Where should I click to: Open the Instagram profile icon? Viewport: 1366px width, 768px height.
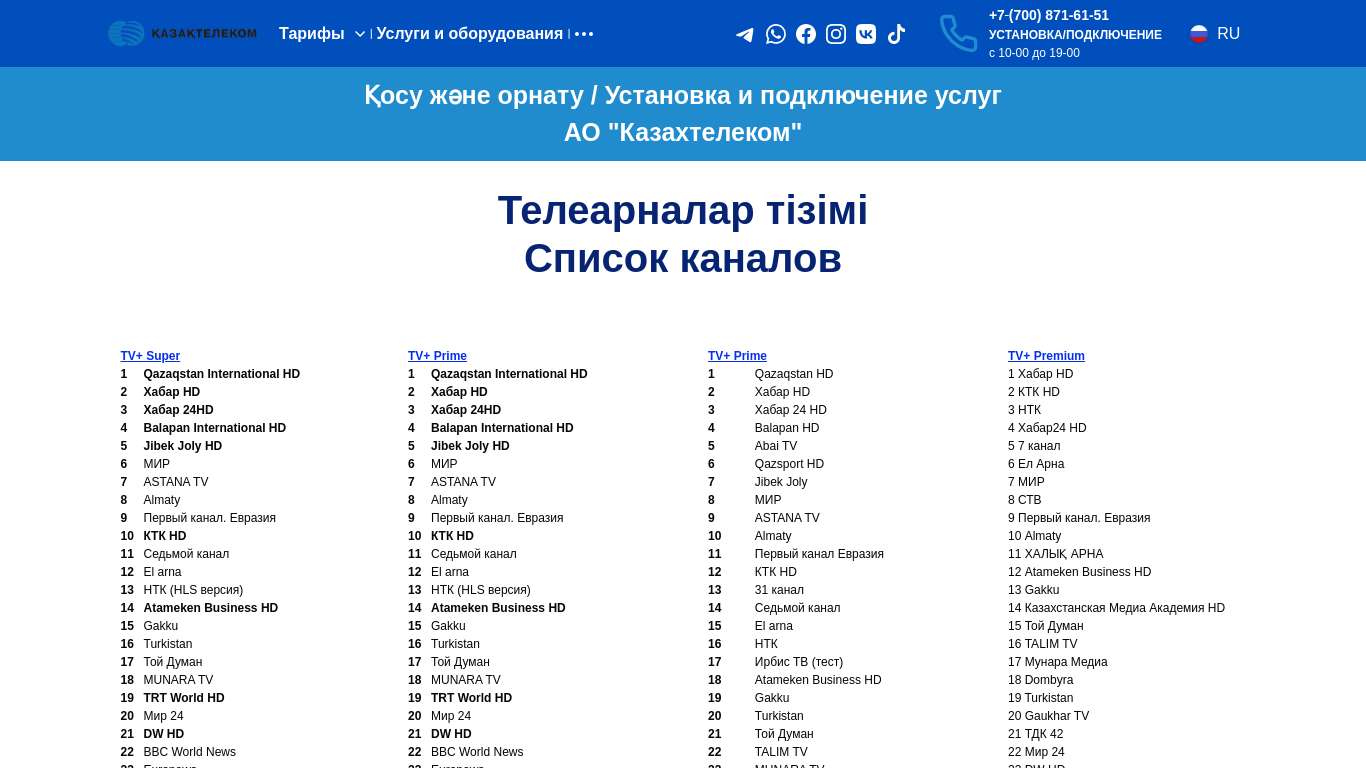point(836,34)
